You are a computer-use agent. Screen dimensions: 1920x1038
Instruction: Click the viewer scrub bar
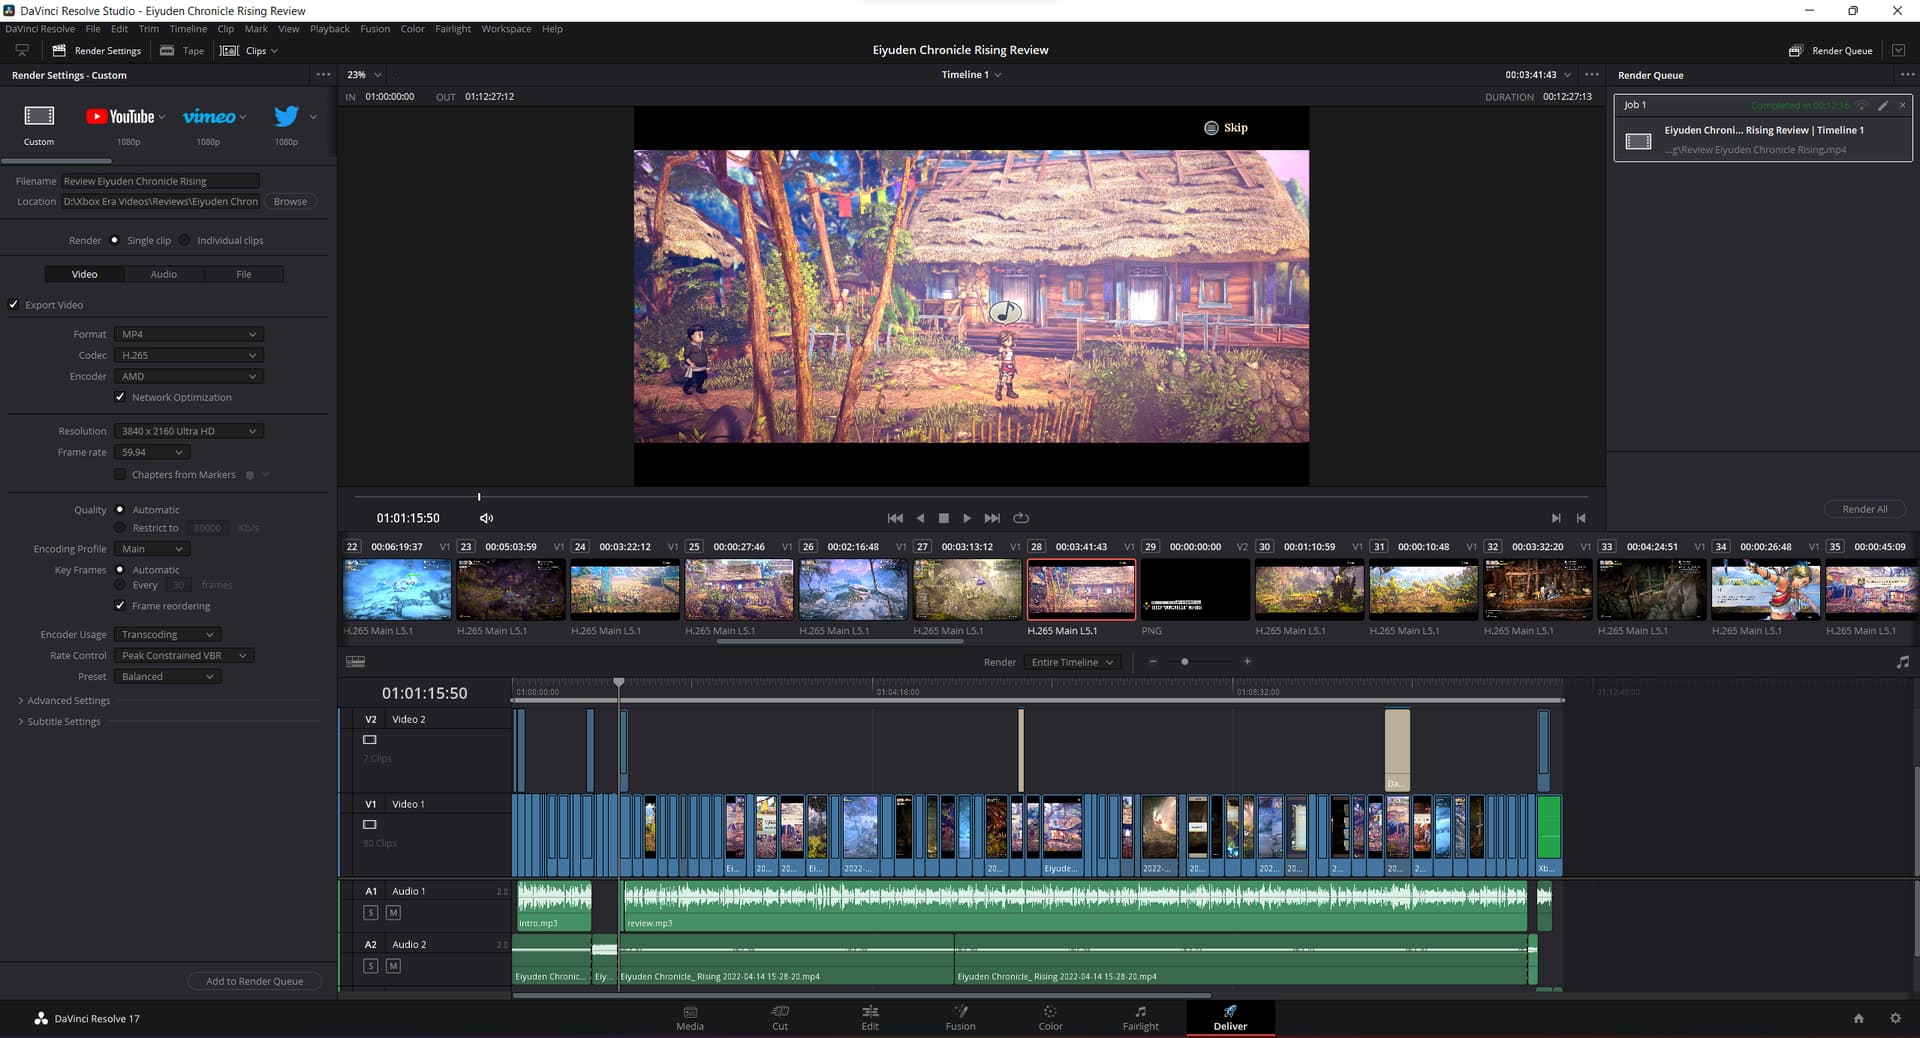point(971,496)
